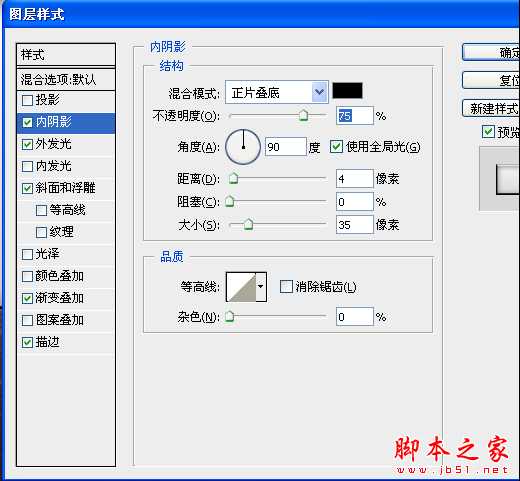This screenshot has height=481, width=520.
Task: Focus the 阻塞 choke value field
Action: (x=355, y=201)
